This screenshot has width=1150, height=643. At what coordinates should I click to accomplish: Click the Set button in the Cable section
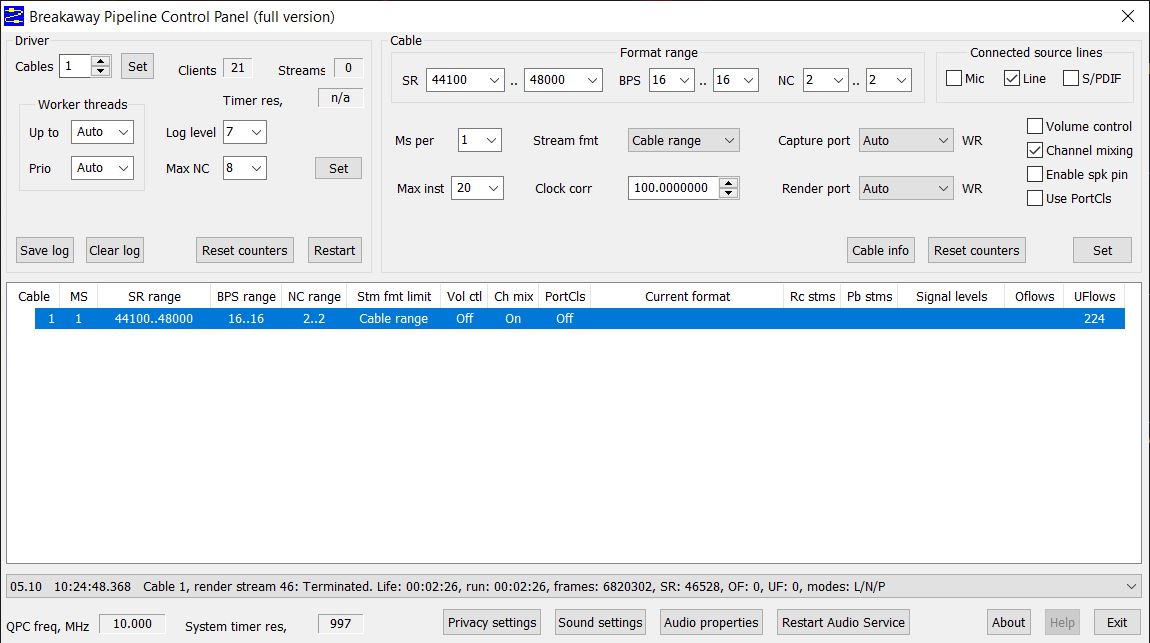point(1102,250)
